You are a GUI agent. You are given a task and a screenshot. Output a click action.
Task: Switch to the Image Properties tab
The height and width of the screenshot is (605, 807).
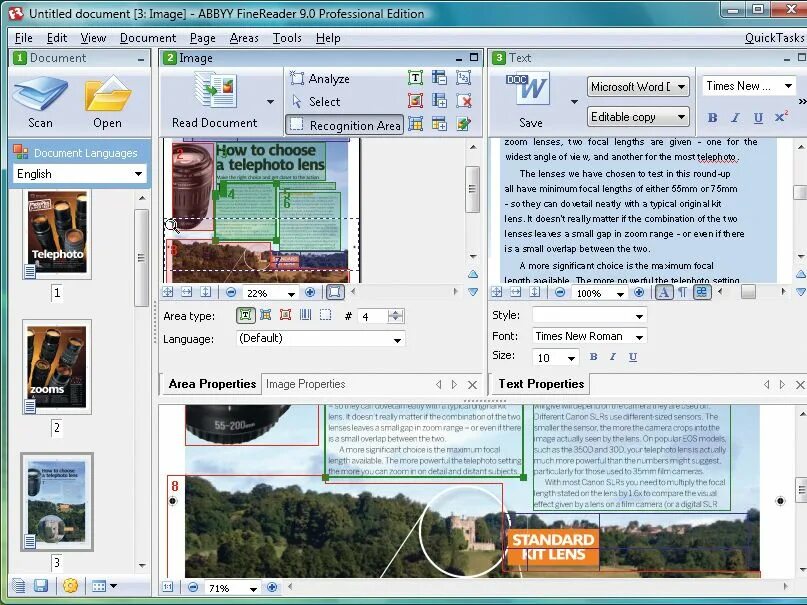(305, 384)
